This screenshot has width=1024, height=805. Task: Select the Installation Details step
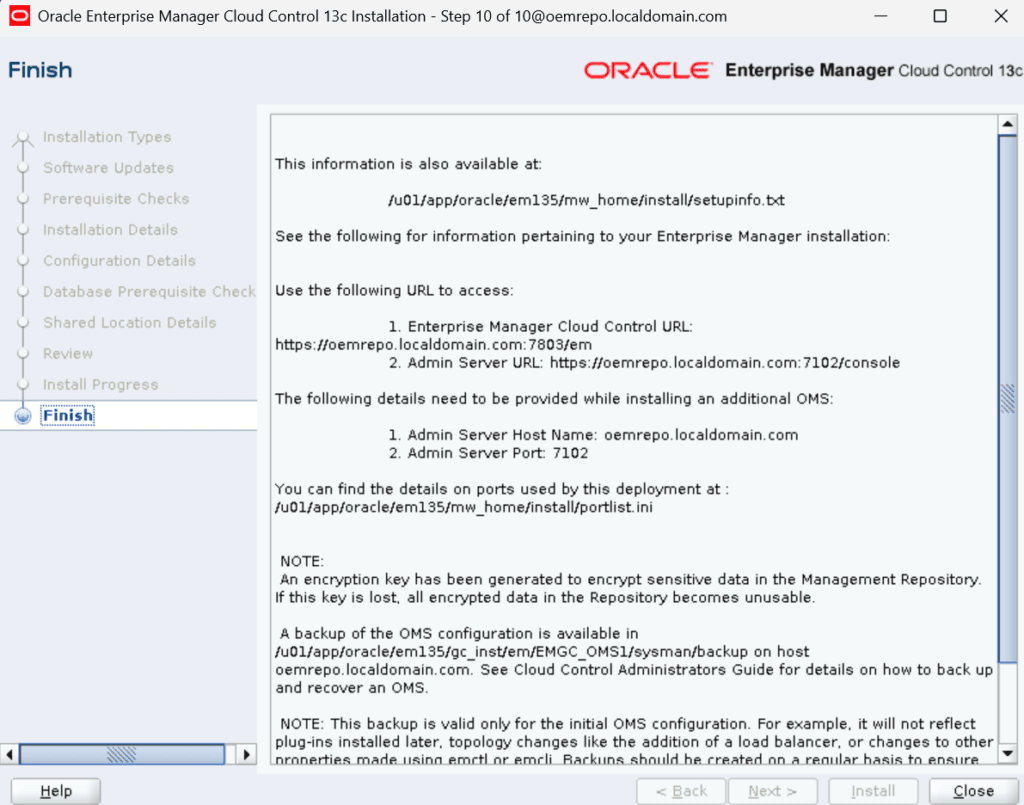(x=110, y=230)
